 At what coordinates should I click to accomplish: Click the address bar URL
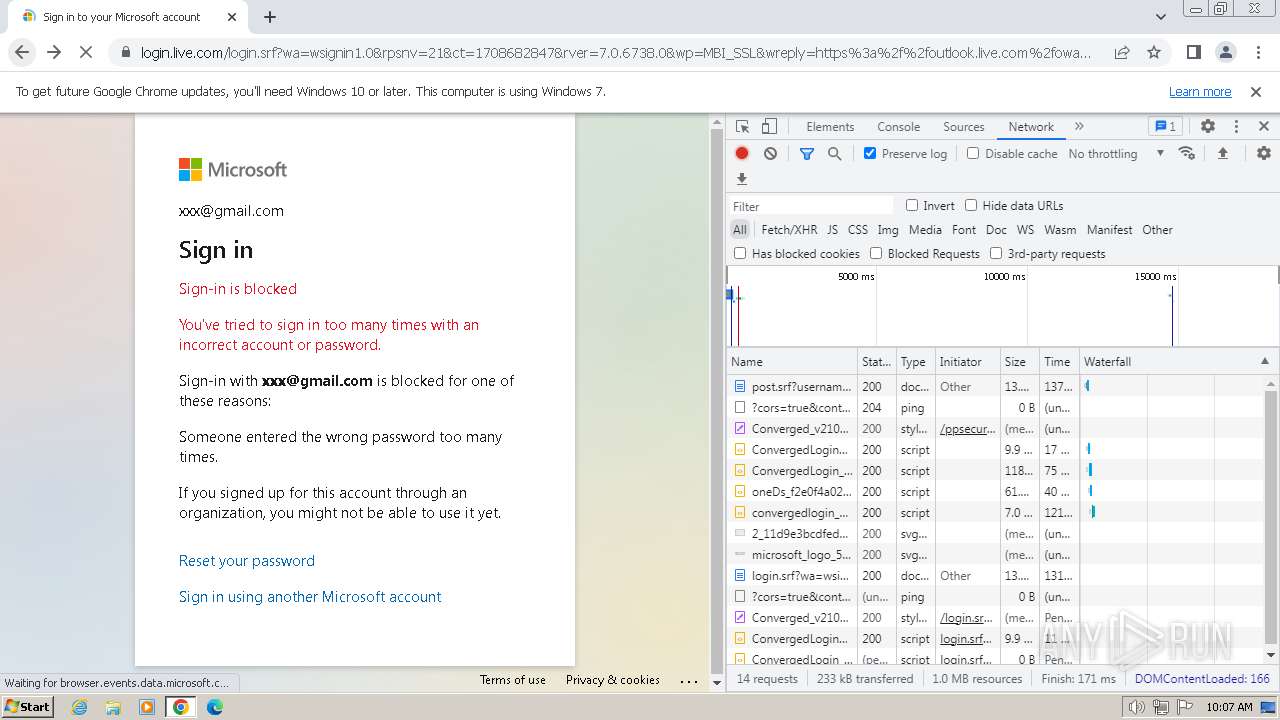(x=615, y=53)
